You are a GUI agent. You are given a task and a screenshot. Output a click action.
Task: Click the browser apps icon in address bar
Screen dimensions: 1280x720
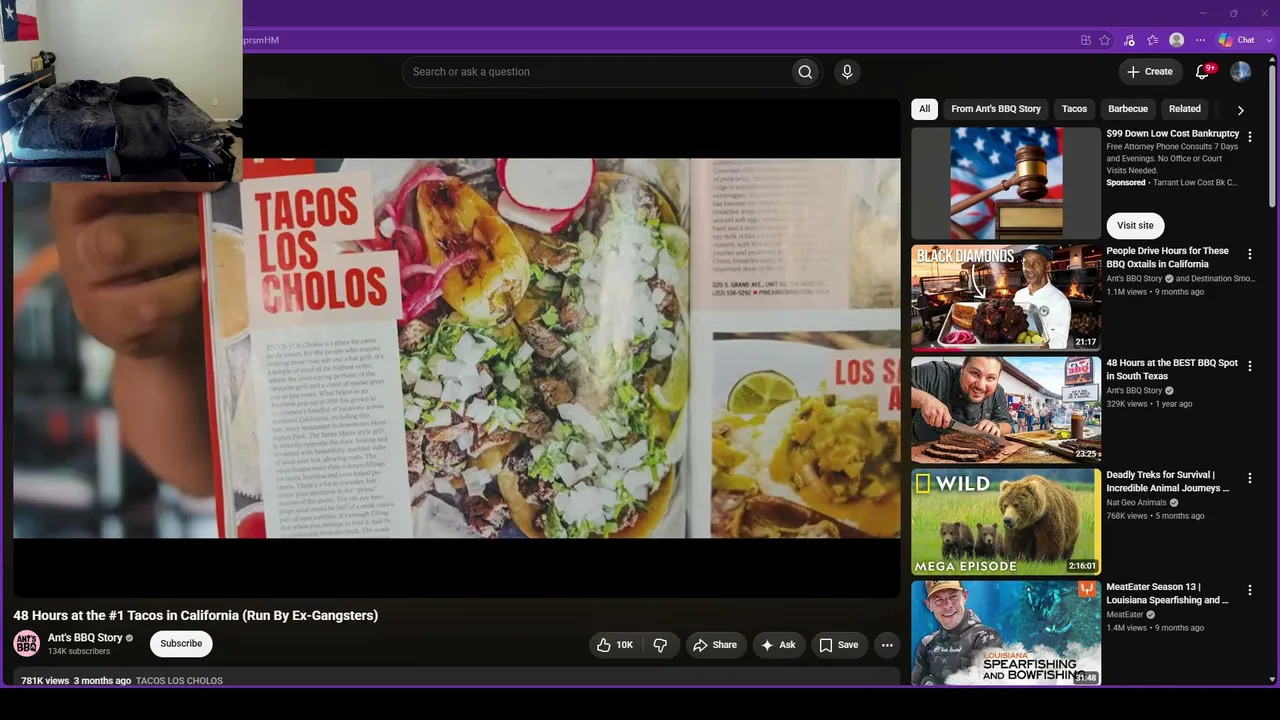1085,40
